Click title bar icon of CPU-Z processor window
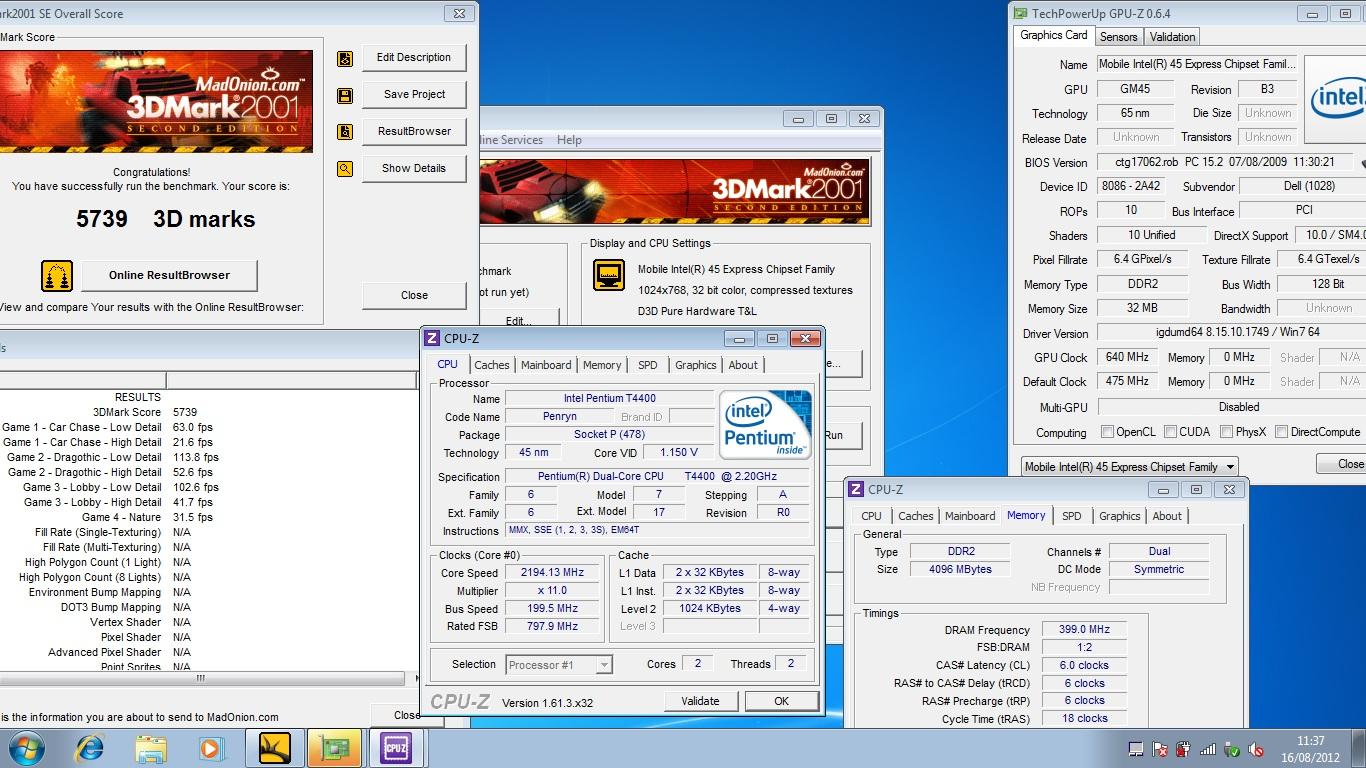Screen dimensions: 1366x768 [432, 339]
